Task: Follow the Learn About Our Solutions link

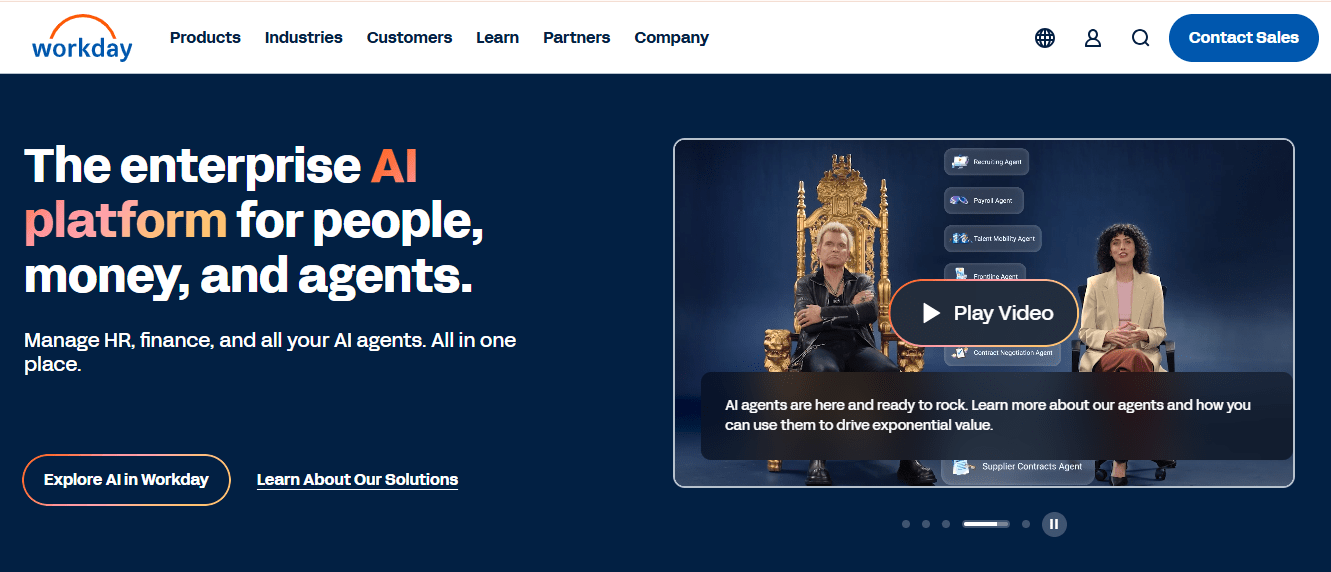Action: (357, 480)
